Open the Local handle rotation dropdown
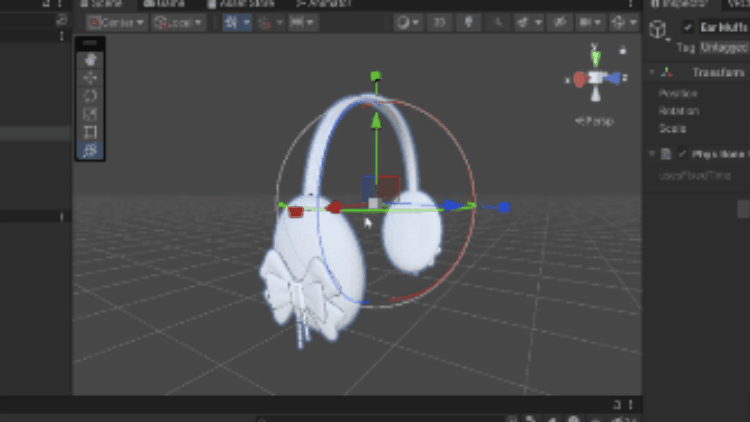Viewport: 750px width, 422px height. click(180, 22)
